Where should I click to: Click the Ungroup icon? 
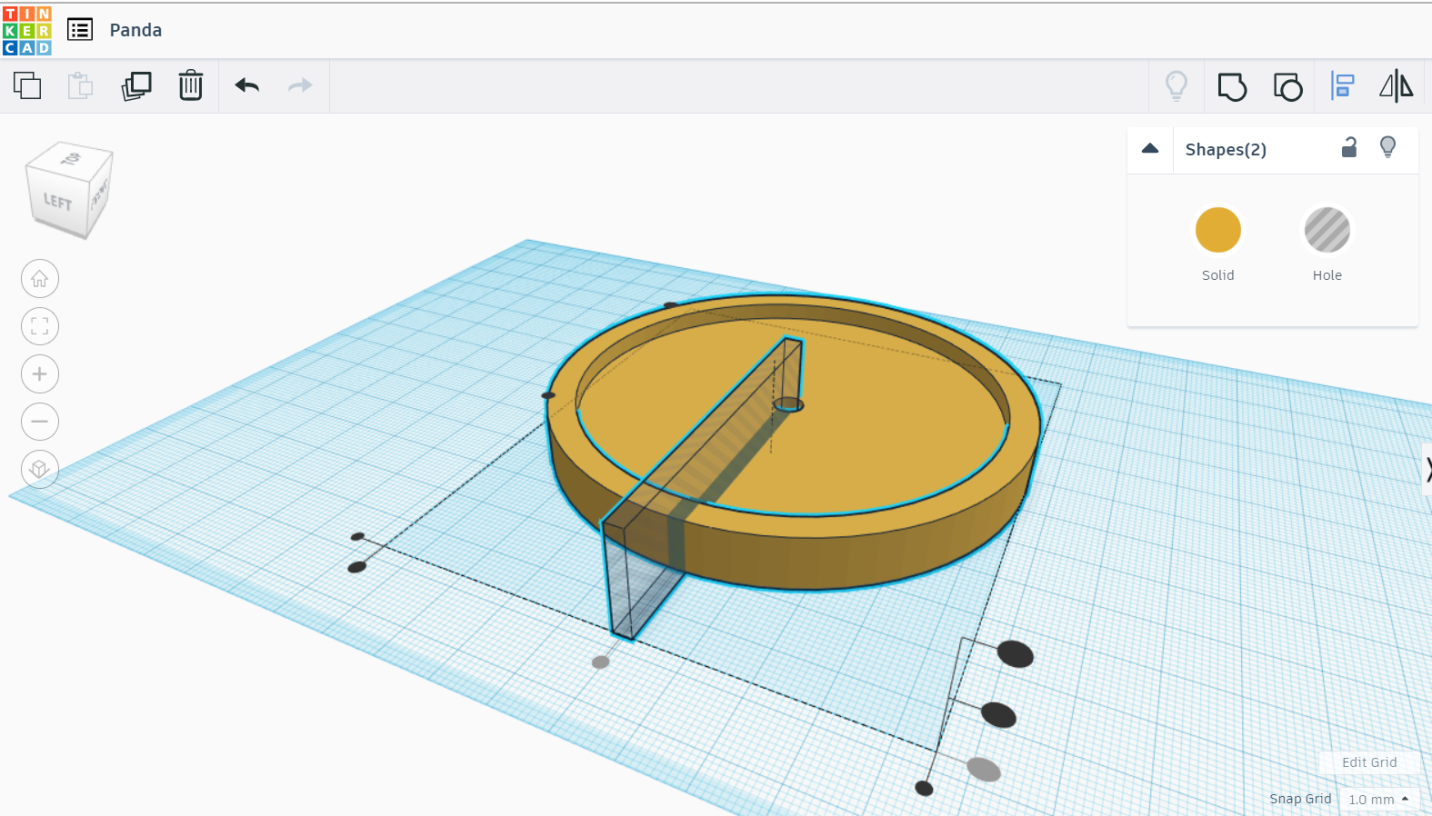click(1288, 87)
